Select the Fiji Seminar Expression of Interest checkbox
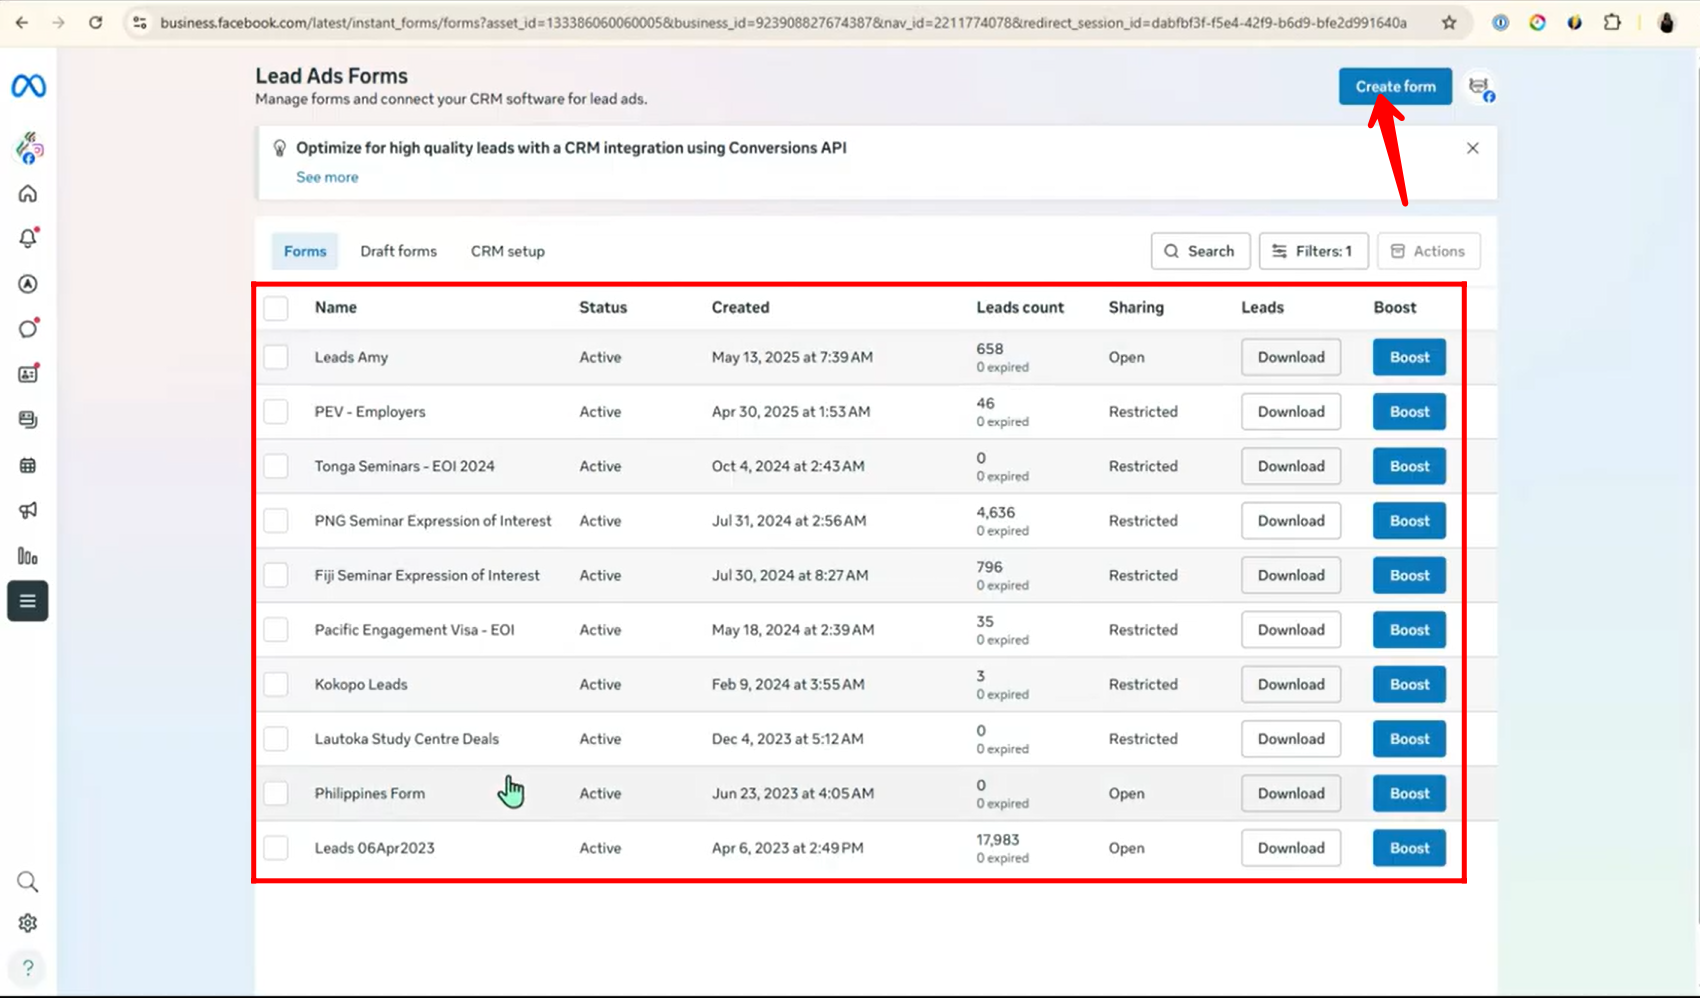The image size is (1700, 998). pyautogui.click(x=276, y=575)
